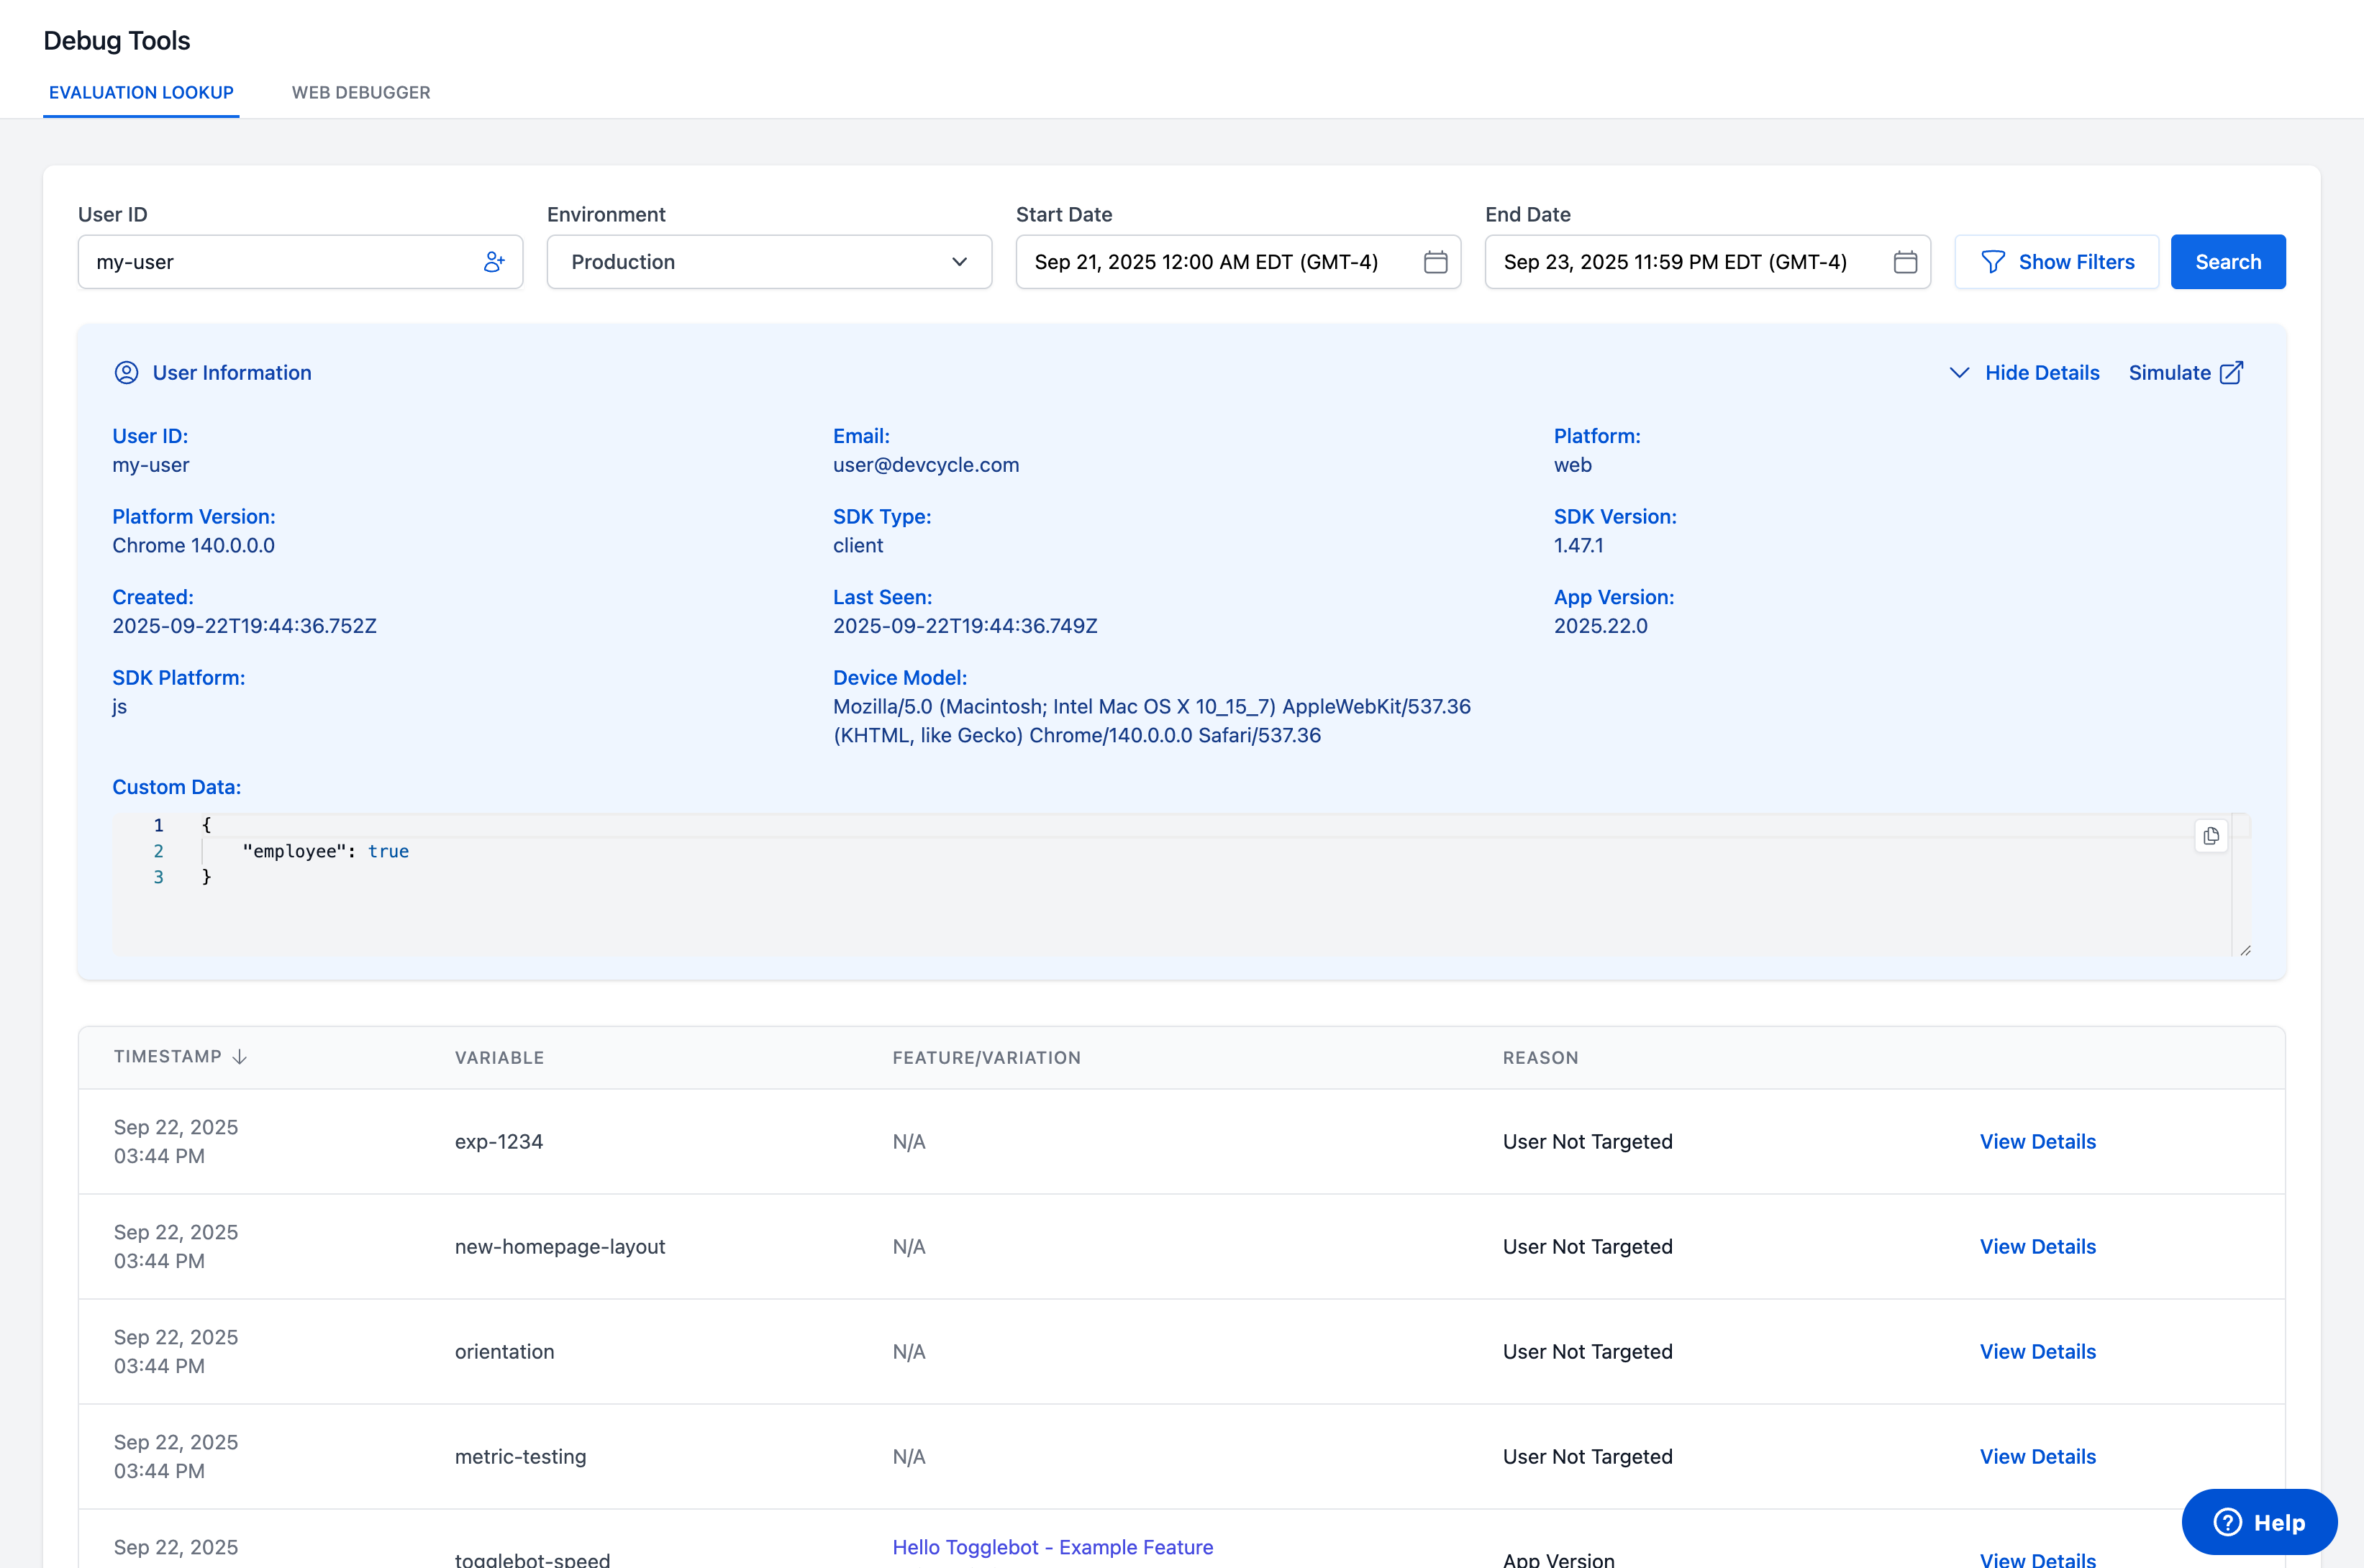The height and width of the screenshot is (1568, 2364).
Task: View Details for the orientation variable
Action: pos(2037,1351)
